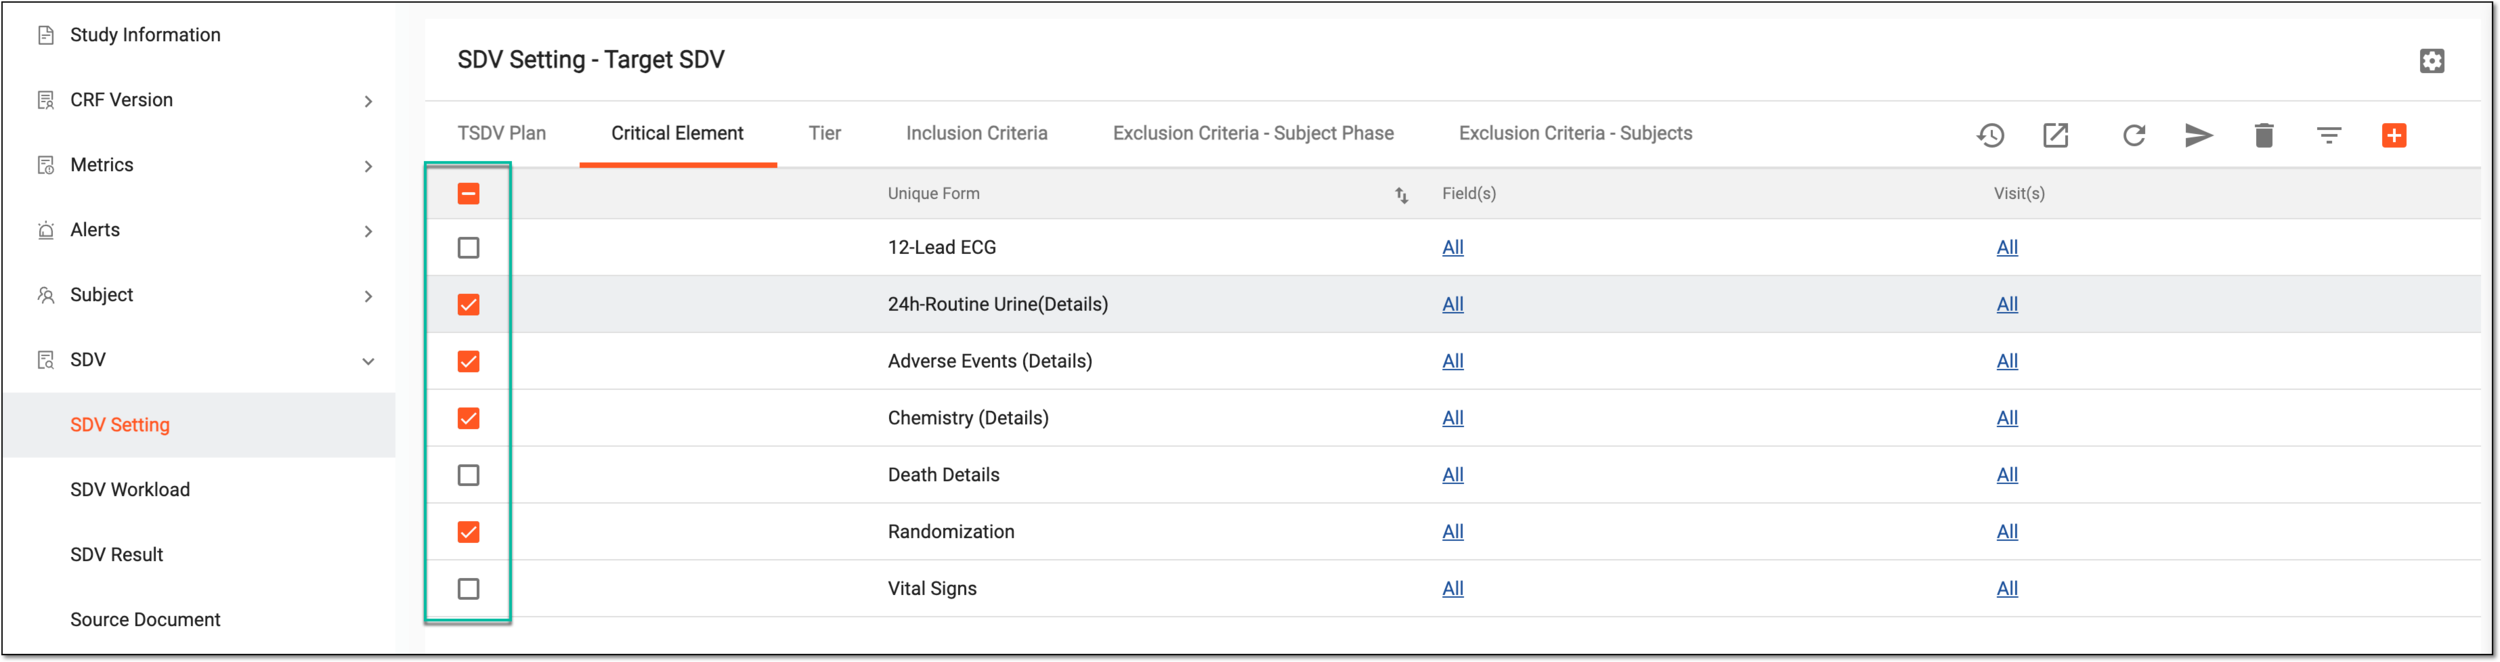Click the Adverse Events (Details) form name
2500x662 pixels.
click(990, 362)
